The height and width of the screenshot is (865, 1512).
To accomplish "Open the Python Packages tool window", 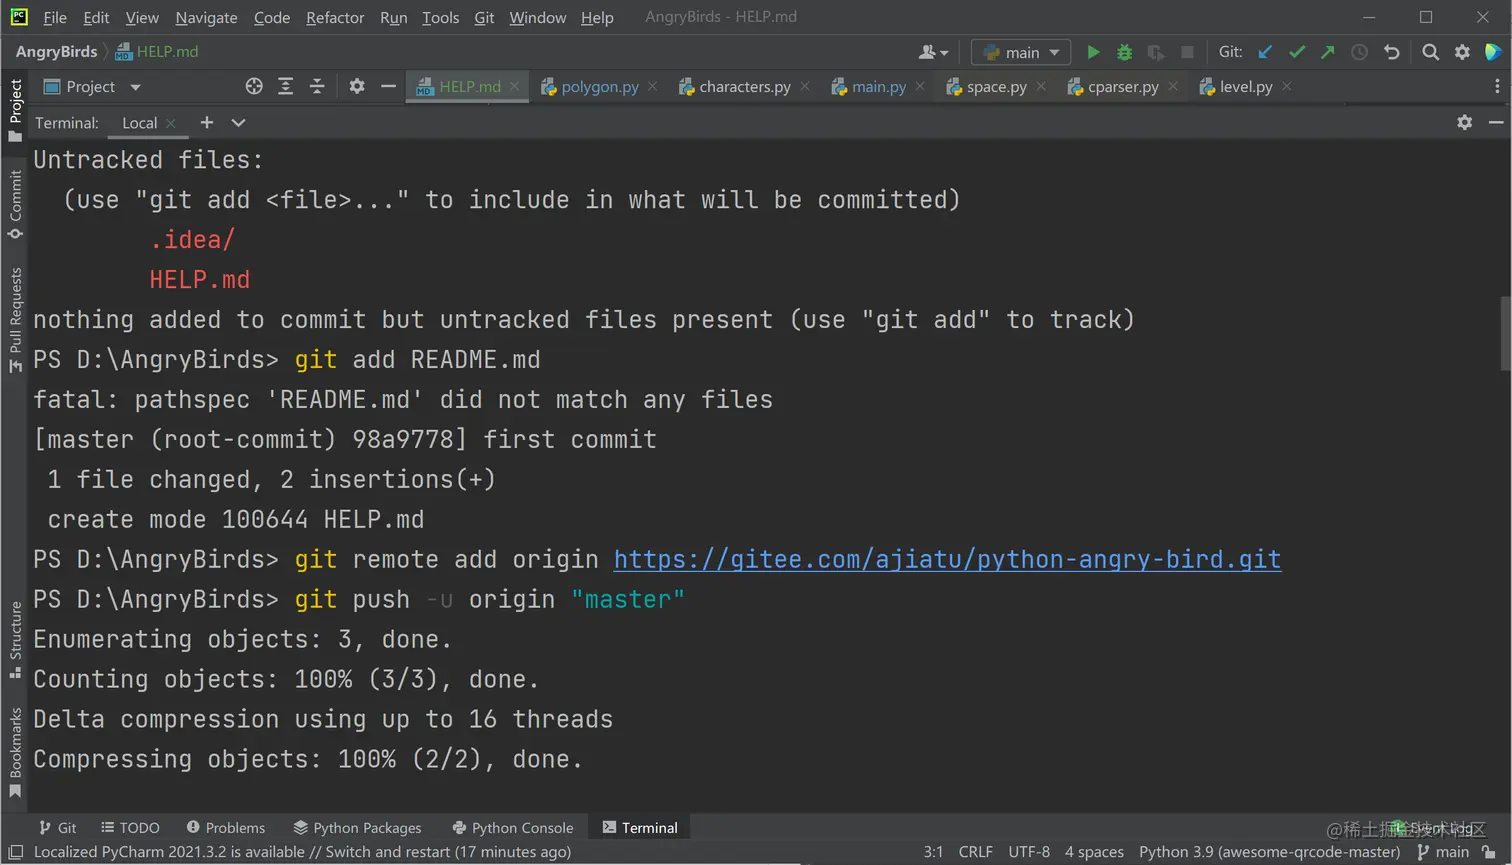I will [357, 828].
